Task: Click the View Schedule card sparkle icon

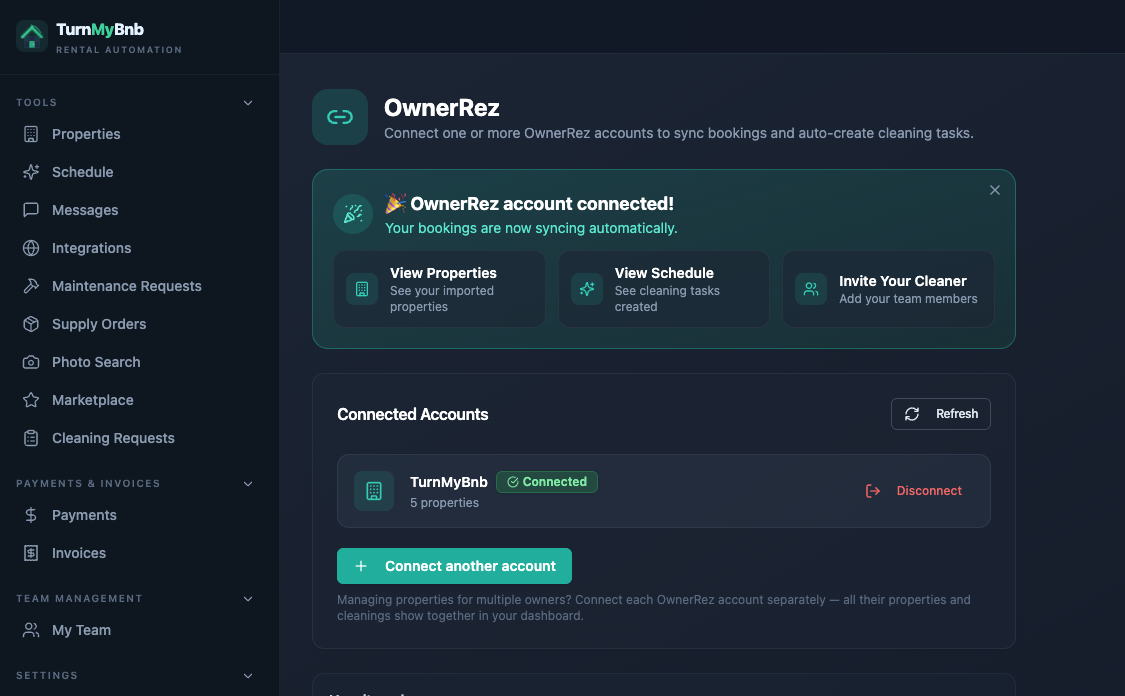Action: click(587, 289)
